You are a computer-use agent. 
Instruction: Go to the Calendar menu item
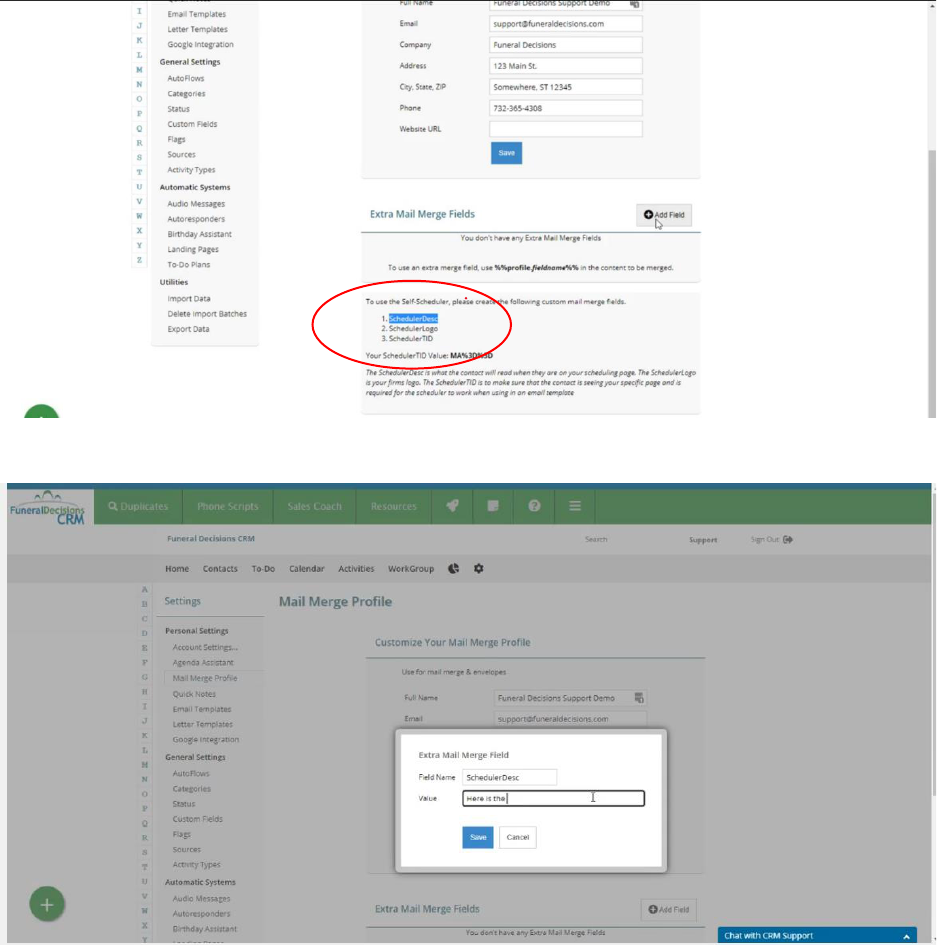[x=307, y=569]
